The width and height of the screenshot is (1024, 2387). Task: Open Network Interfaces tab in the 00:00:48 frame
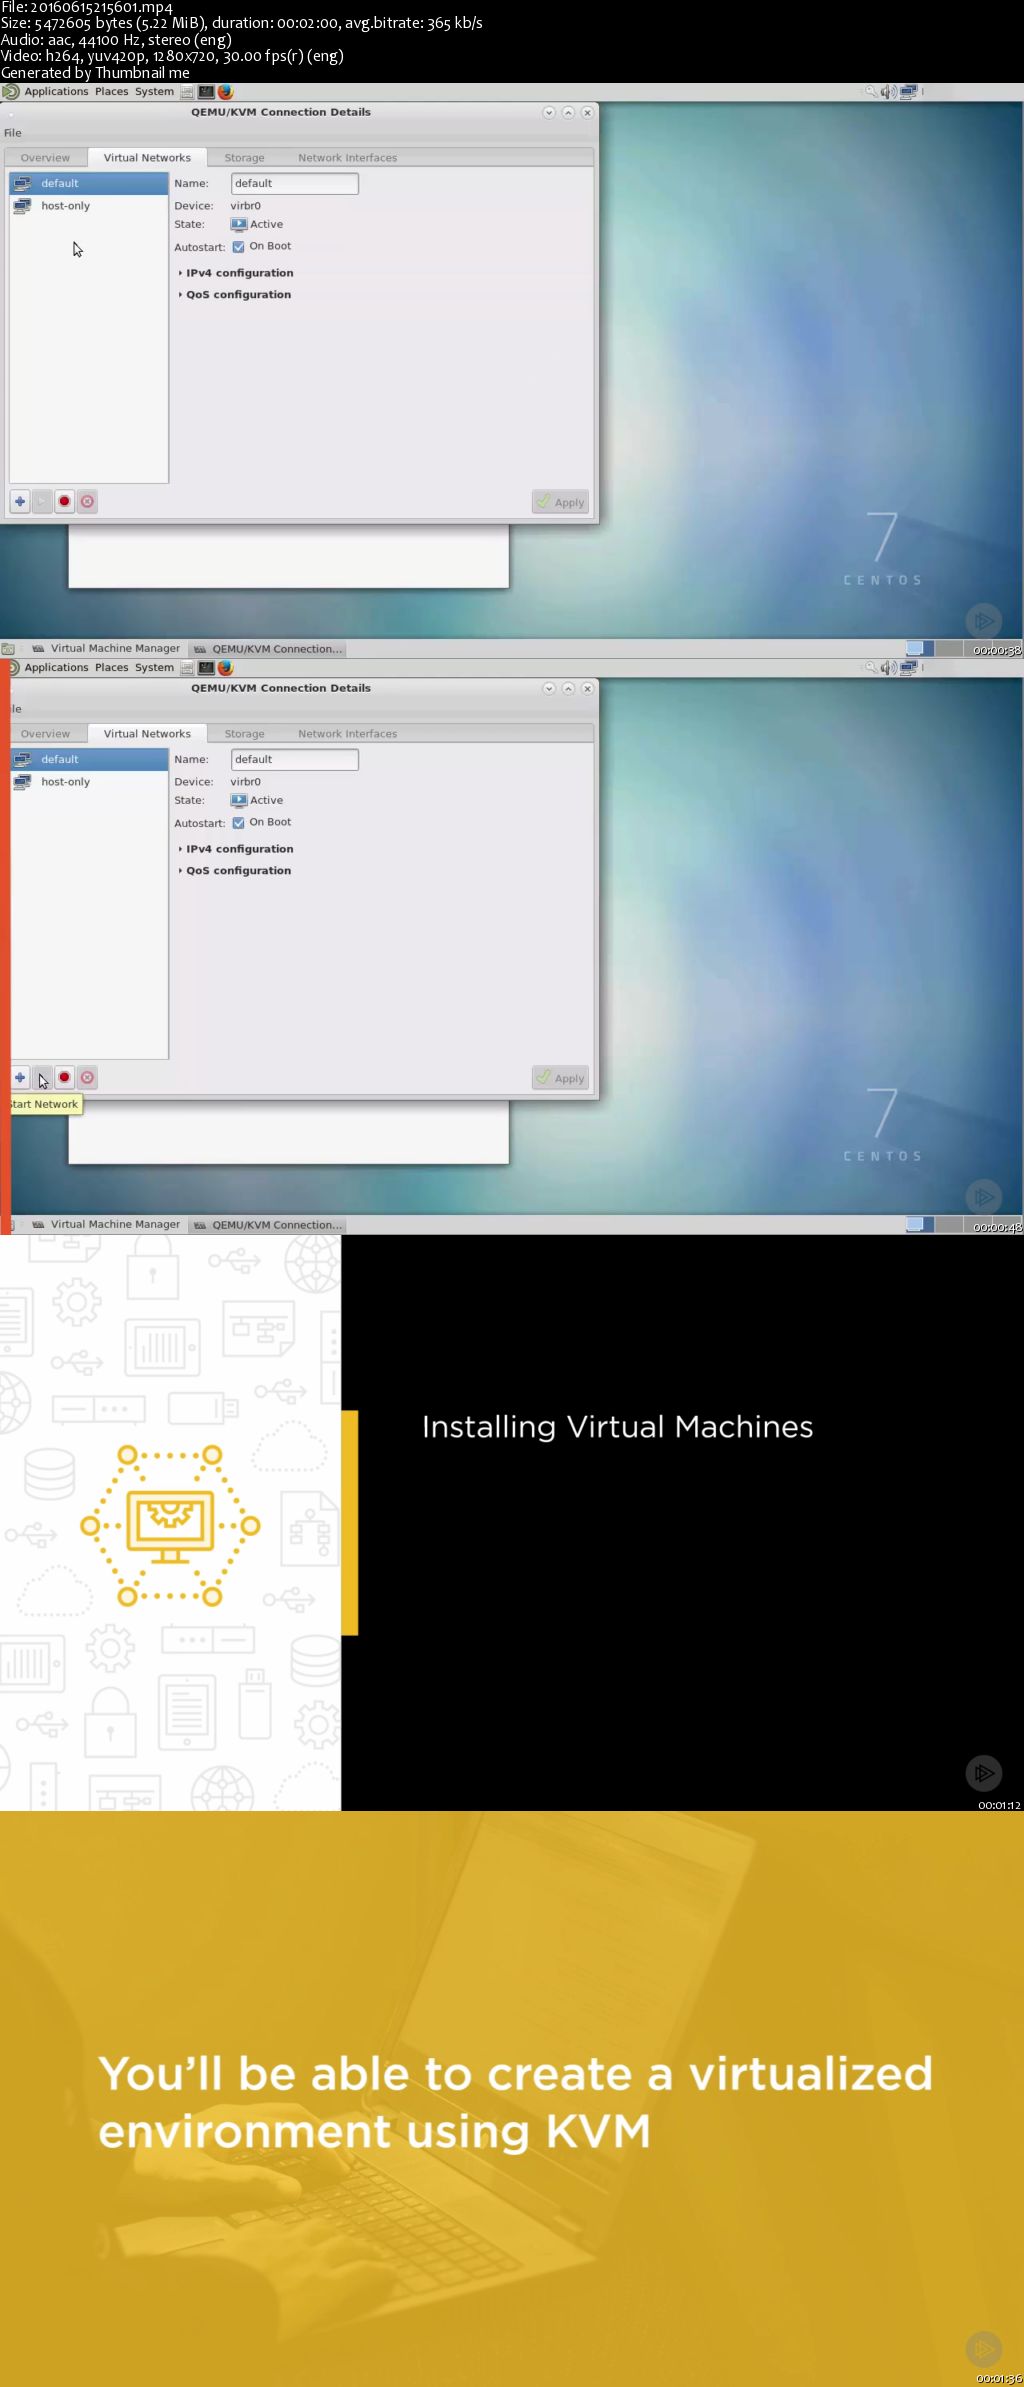[347, 734]
